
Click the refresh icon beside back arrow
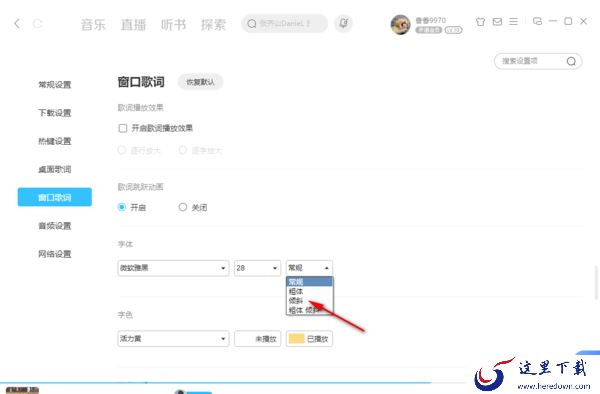pos(38,24)
